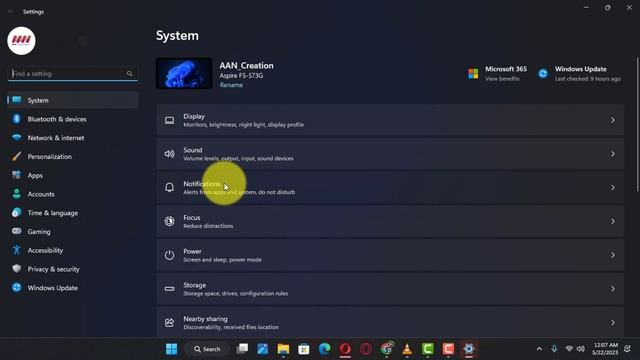This screenshot has width=640, height=360.
Task: Open Privacy & security settings
Action: coord(73,269)
